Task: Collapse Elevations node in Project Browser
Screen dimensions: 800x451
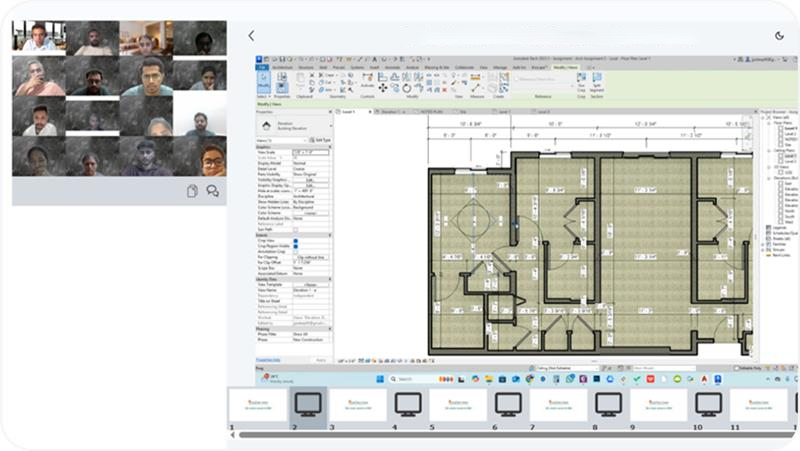Action: click(769, 178)
